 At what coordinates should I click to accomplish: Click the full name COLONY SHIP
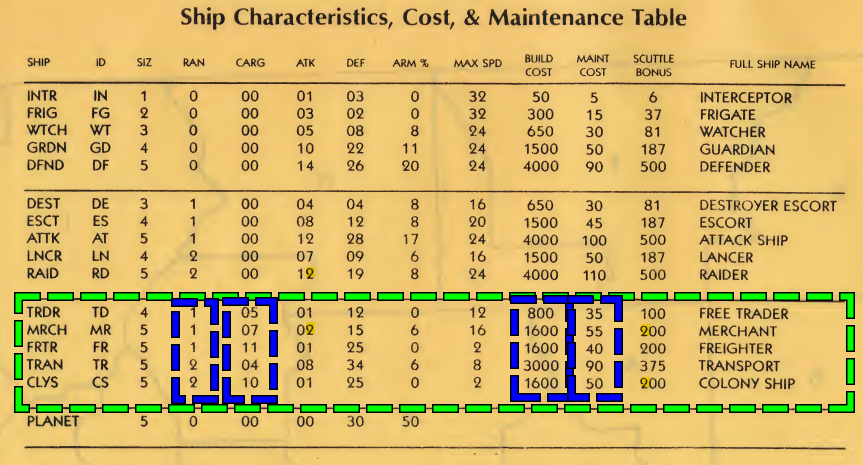coord(747,384)
